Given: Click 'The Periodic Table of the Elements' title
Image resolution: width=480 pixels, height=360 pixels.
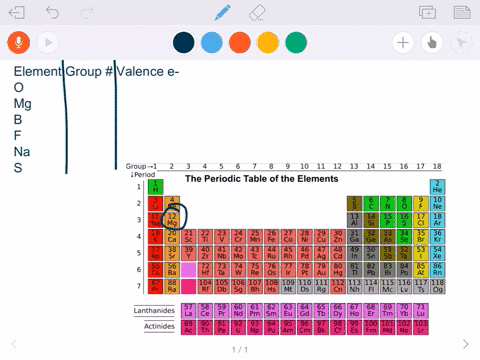Looking at the screenshot, I should pos(262,179).
